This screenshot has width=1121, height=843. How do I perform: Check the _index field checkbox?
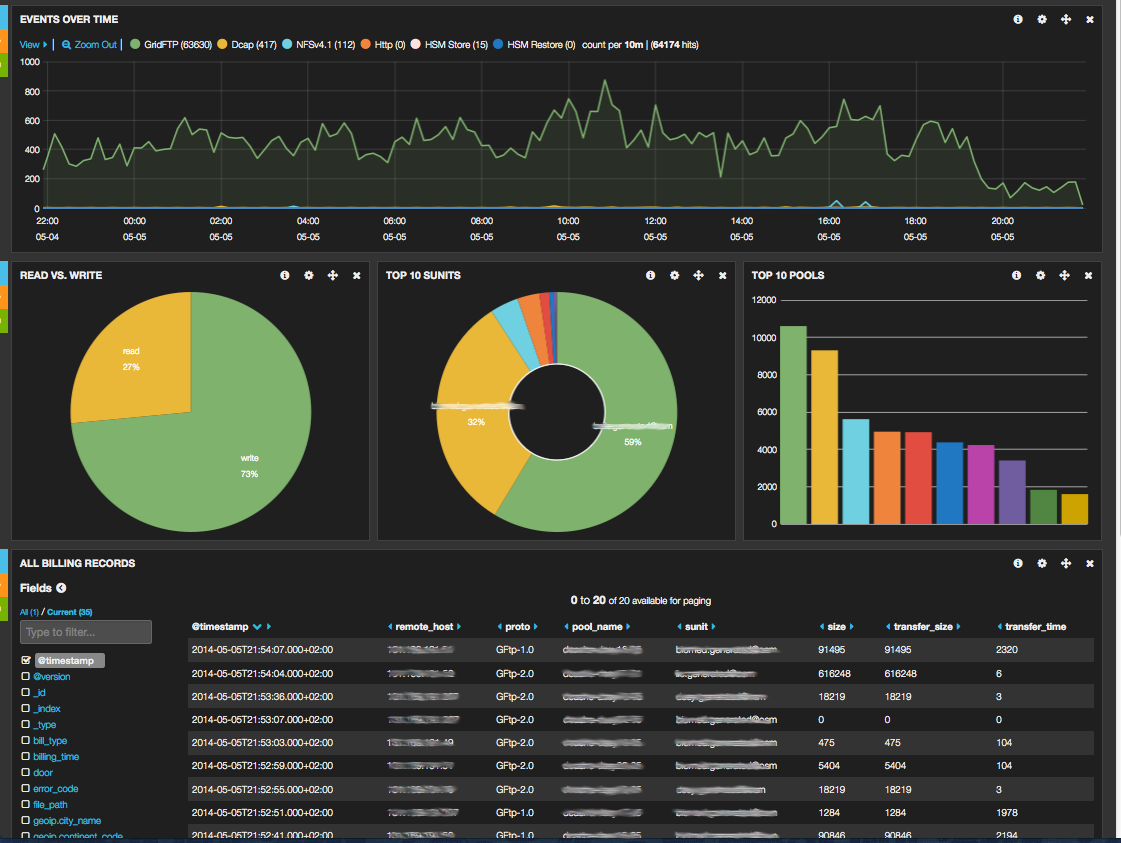point(26,709)
